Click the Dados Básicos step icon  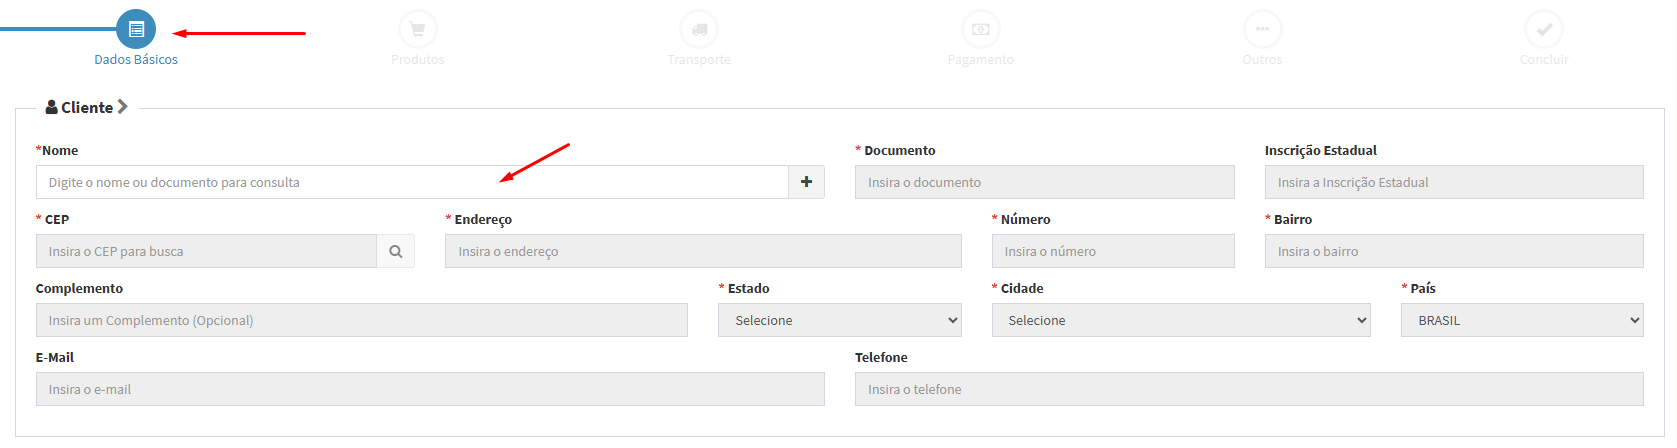(136, 30)
